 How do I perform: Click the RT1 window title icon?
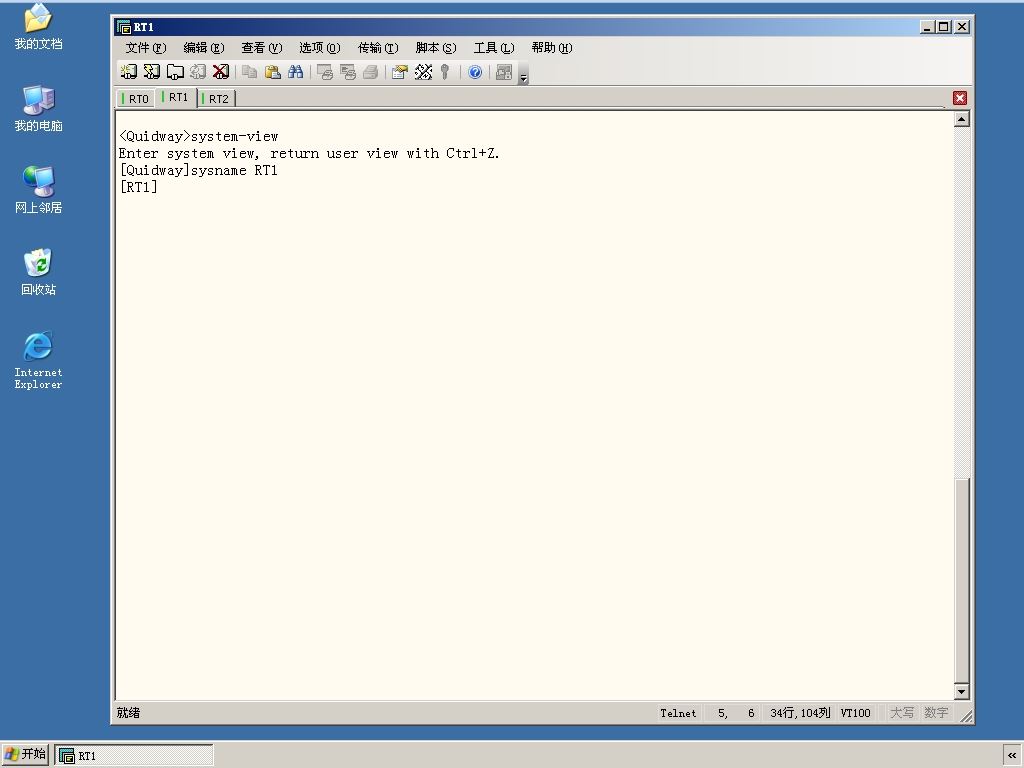coord(123,27)
